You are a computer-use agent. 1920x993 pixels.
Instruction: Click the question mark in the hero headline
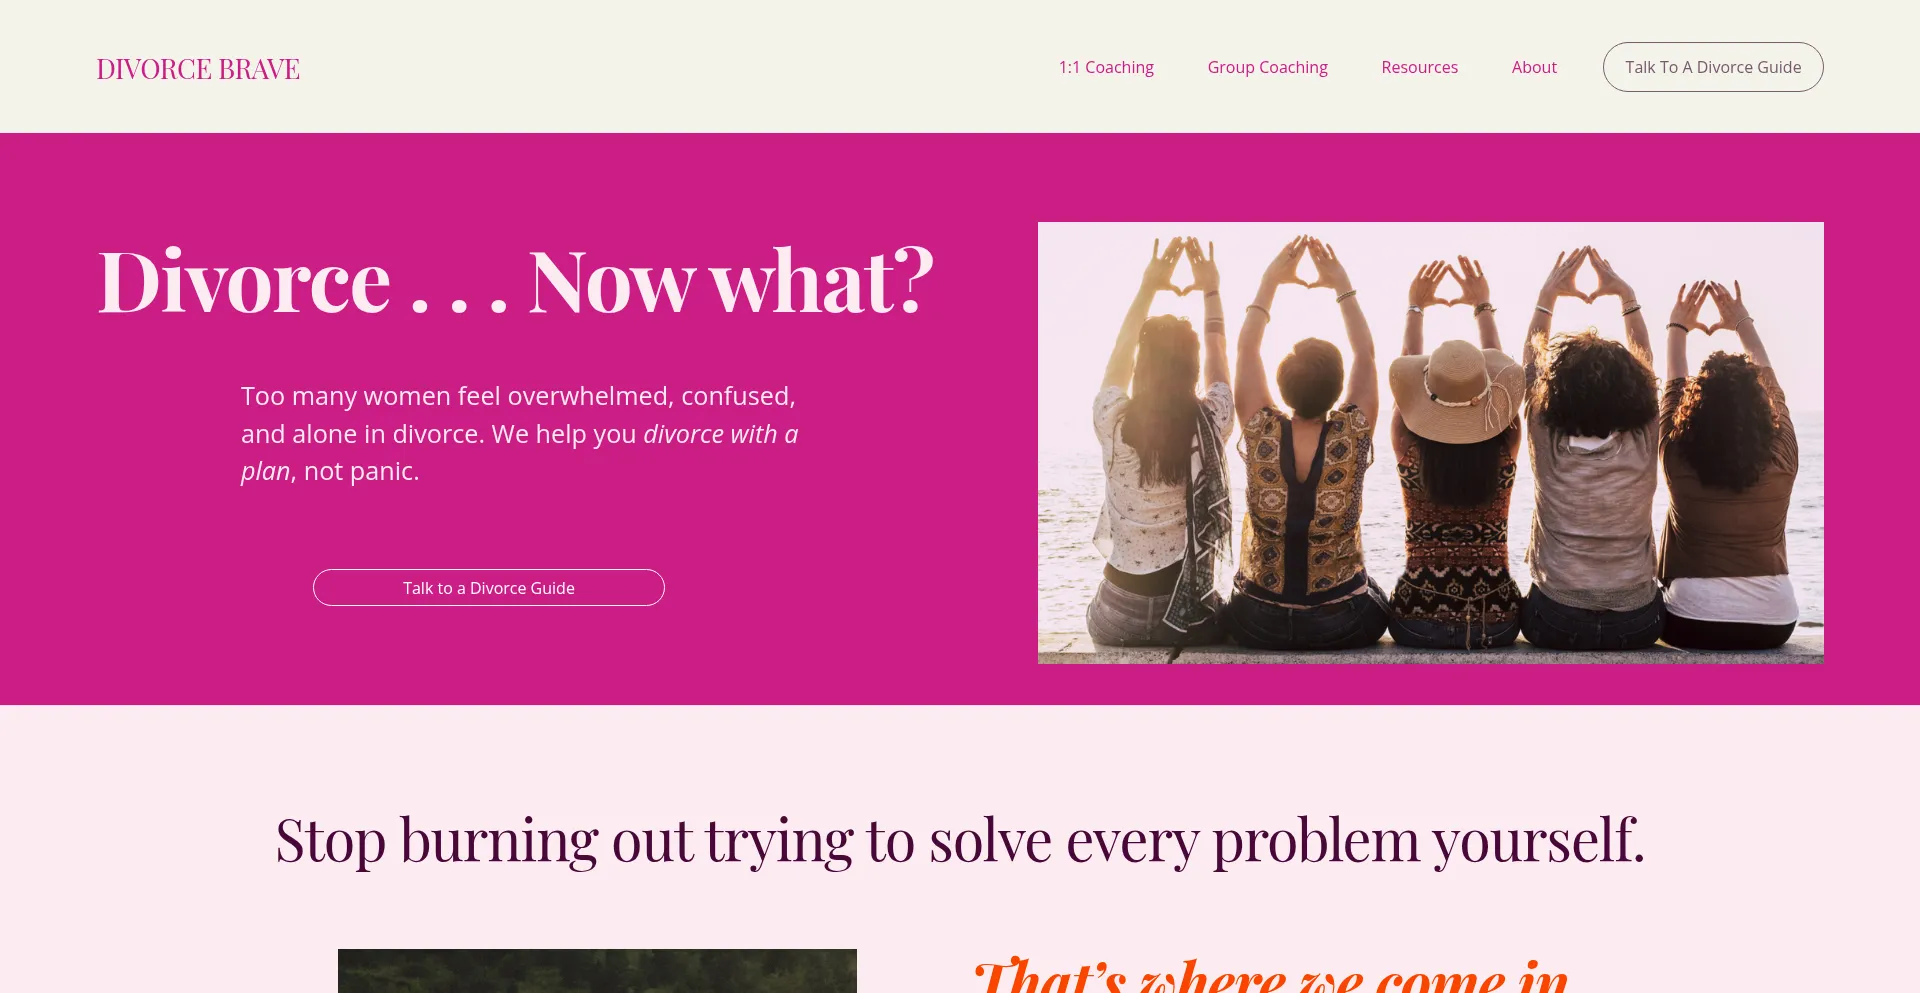912,280
